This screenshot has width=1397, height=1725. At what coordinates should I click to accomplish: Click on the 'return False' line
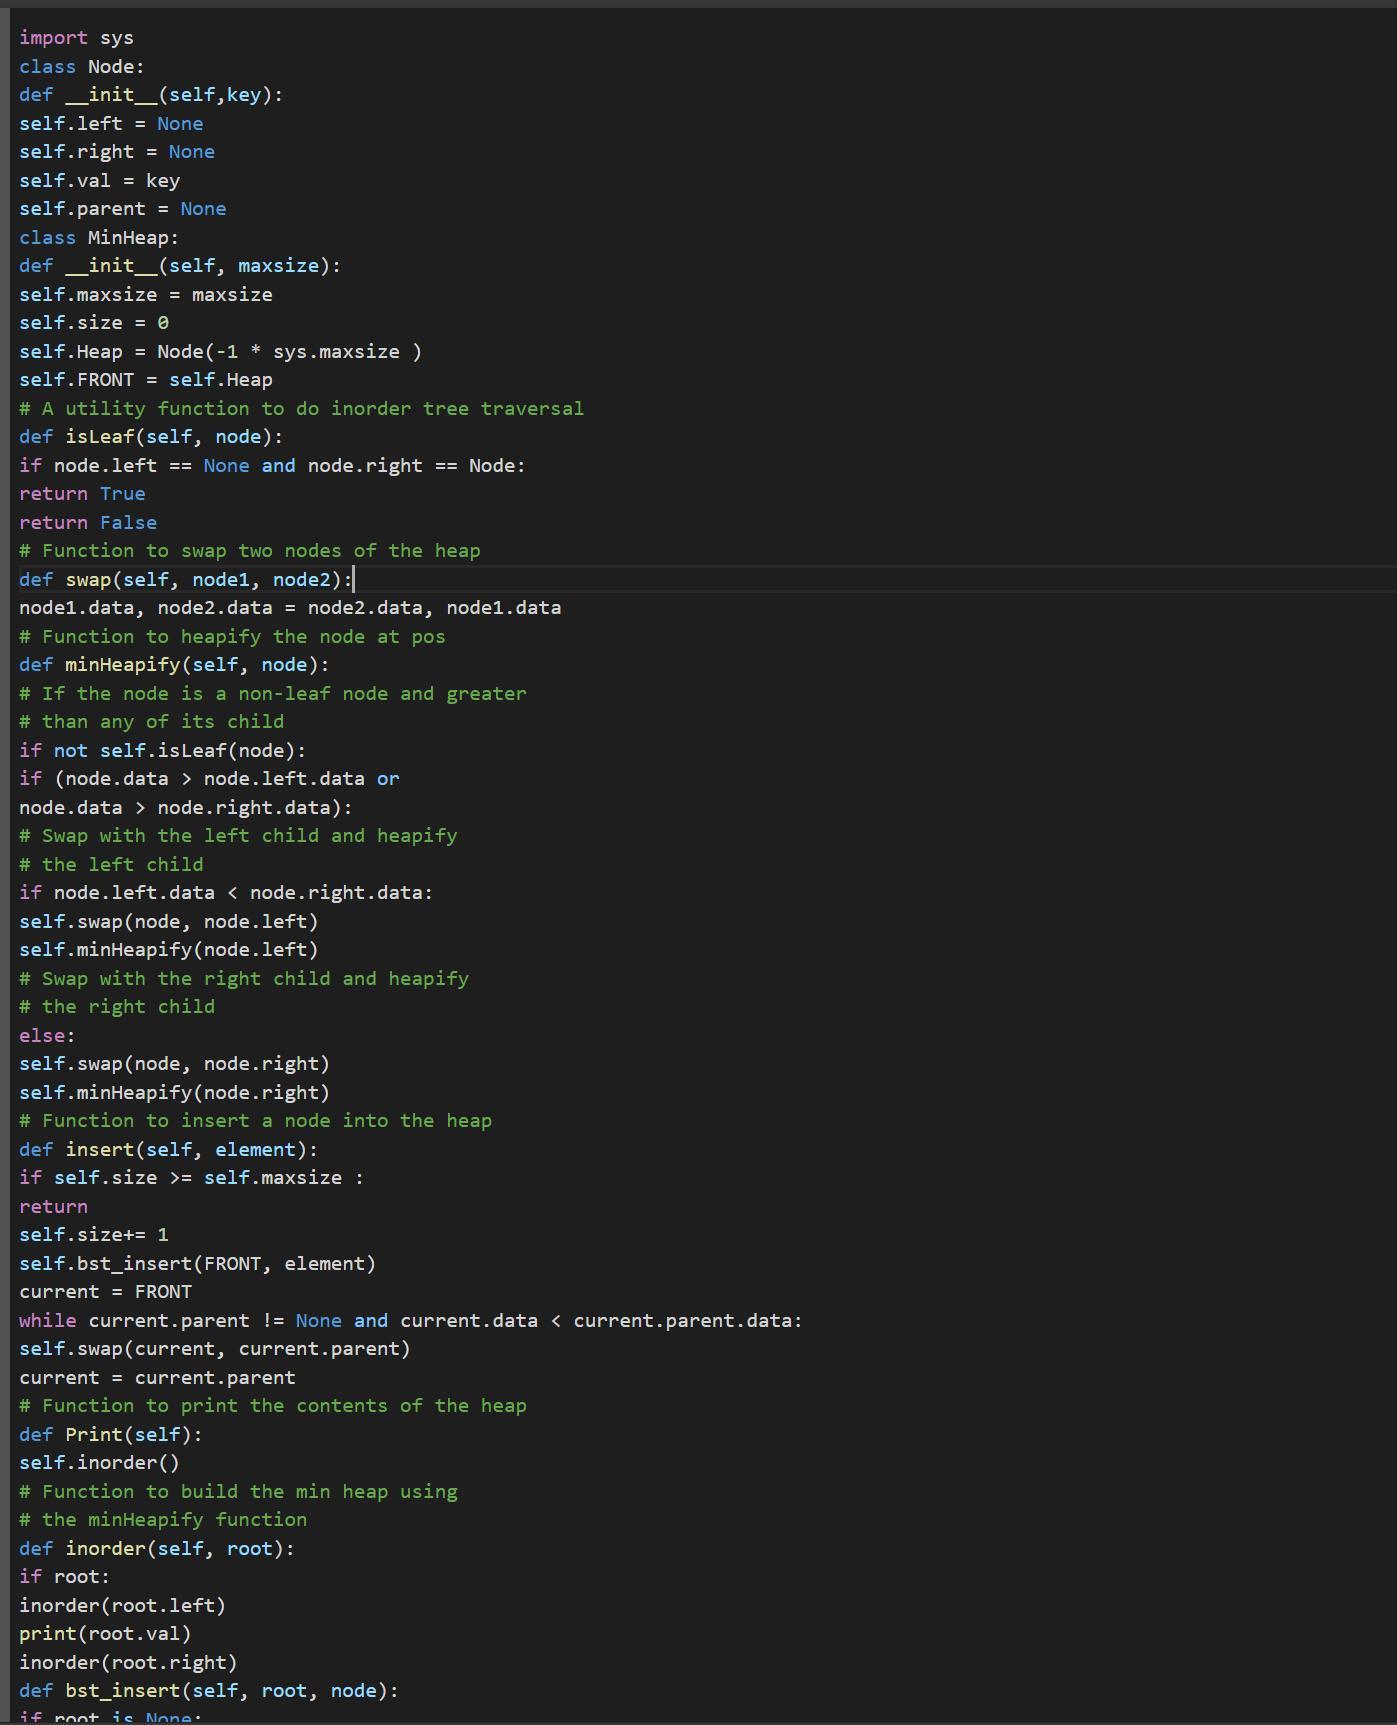click(88, 523)
